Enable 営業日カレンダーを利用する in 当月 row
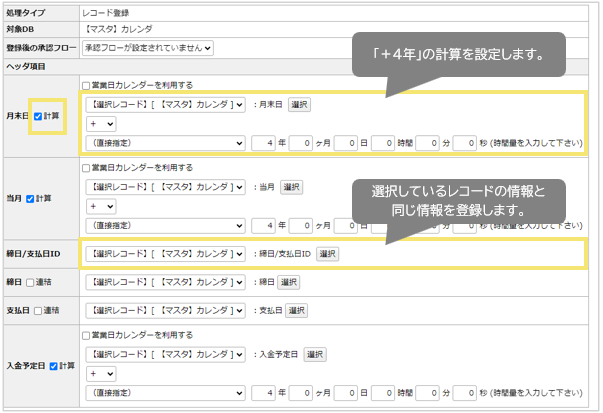This screenshot has height=413, width=603. 87,167
